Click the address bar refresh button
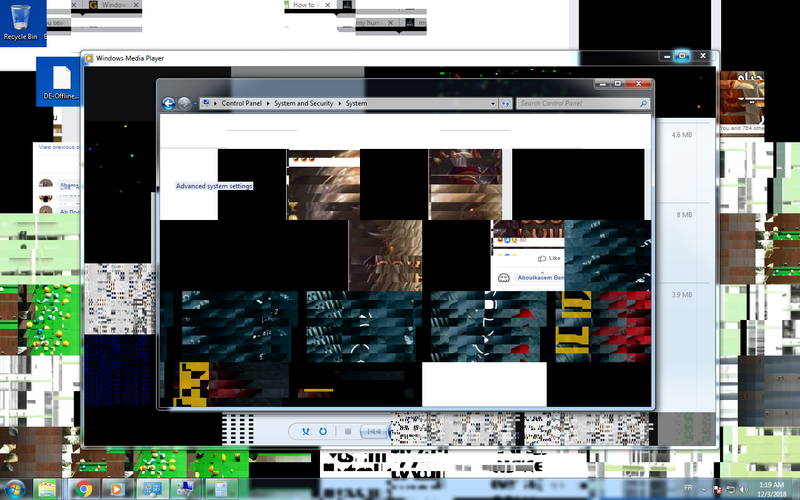 click(x=505, y=104)
